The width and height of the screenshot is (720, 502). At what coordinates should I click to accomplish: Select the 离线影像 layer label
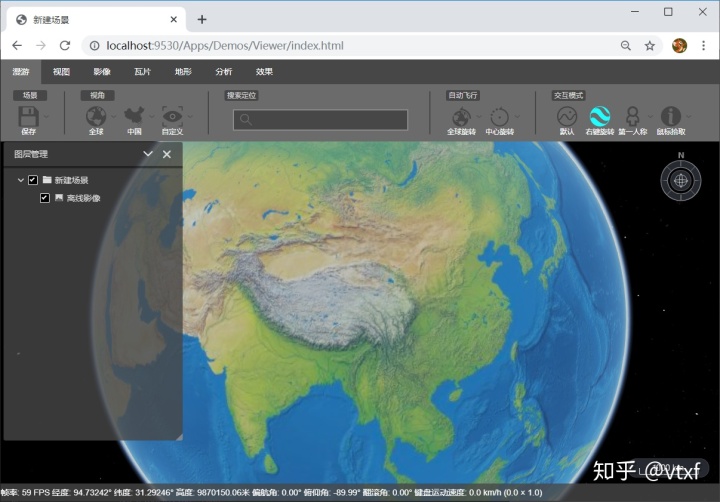[83, 198]
